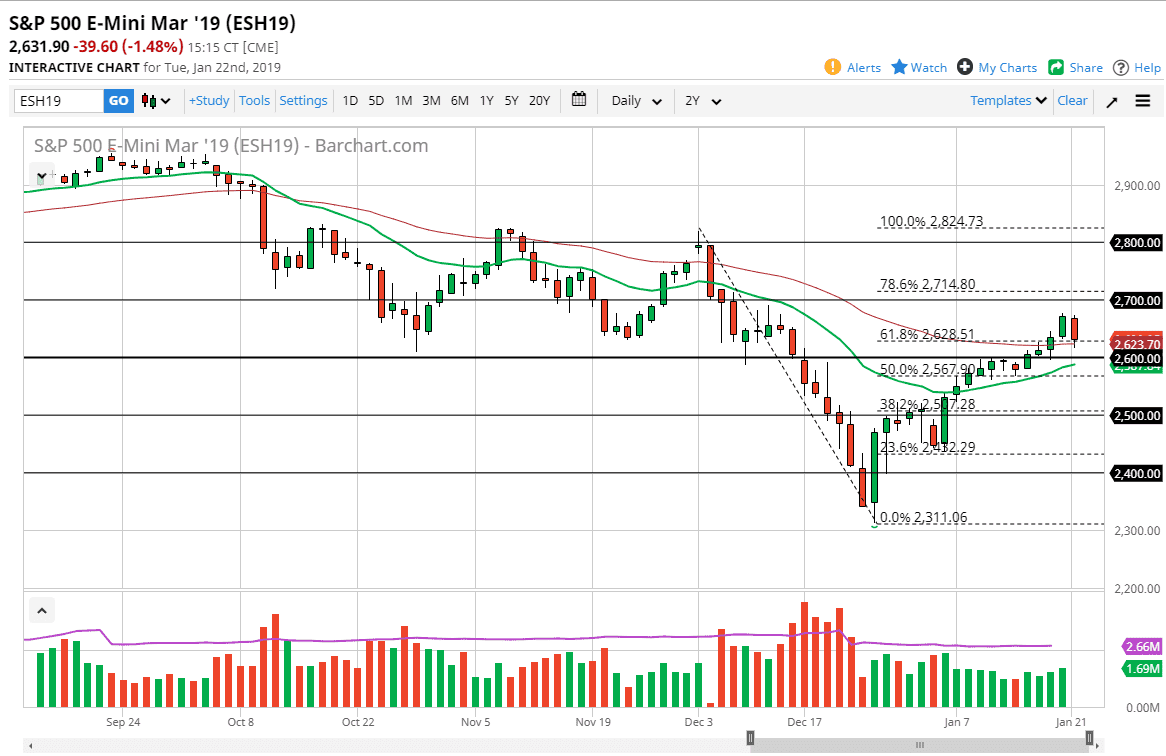Open the Tools menu
The image size is (1166, 756).
tap(254, 100)
